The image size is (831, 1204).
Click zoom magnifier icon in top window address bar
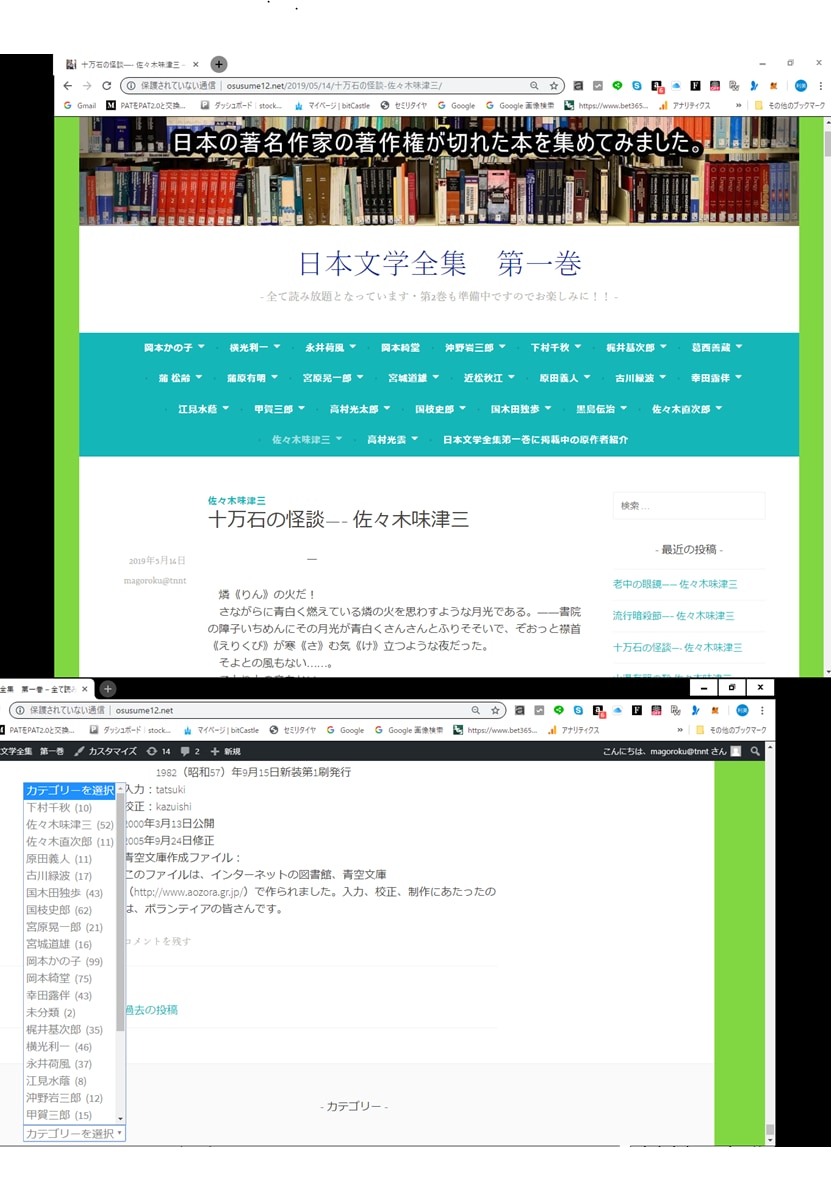click(535, 86)
